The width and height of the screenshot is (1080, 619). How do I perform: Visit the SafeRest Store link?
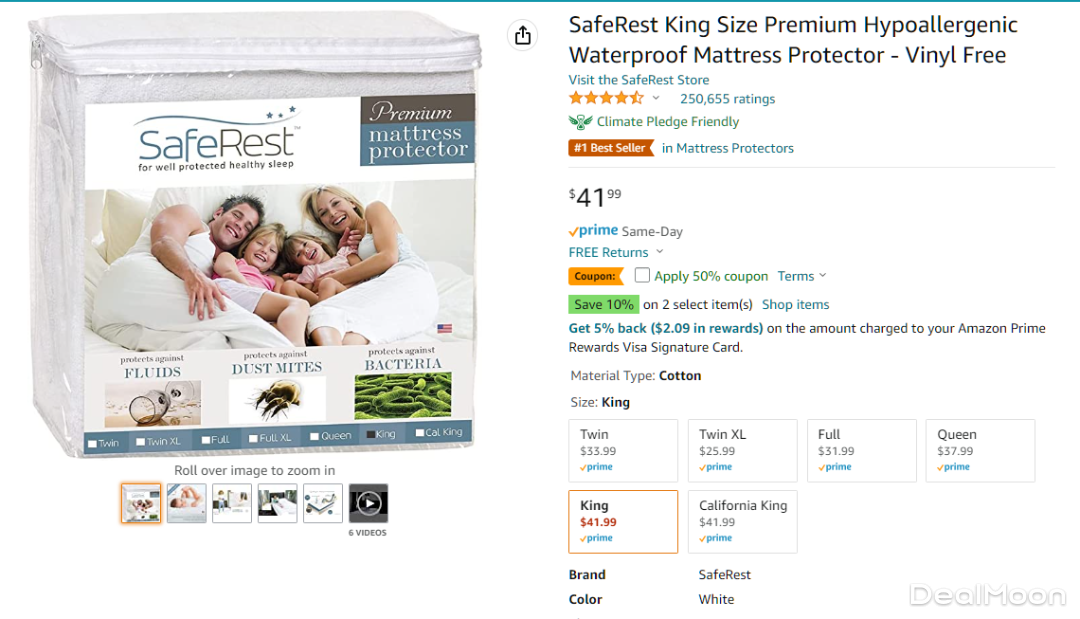pos(639,80)
